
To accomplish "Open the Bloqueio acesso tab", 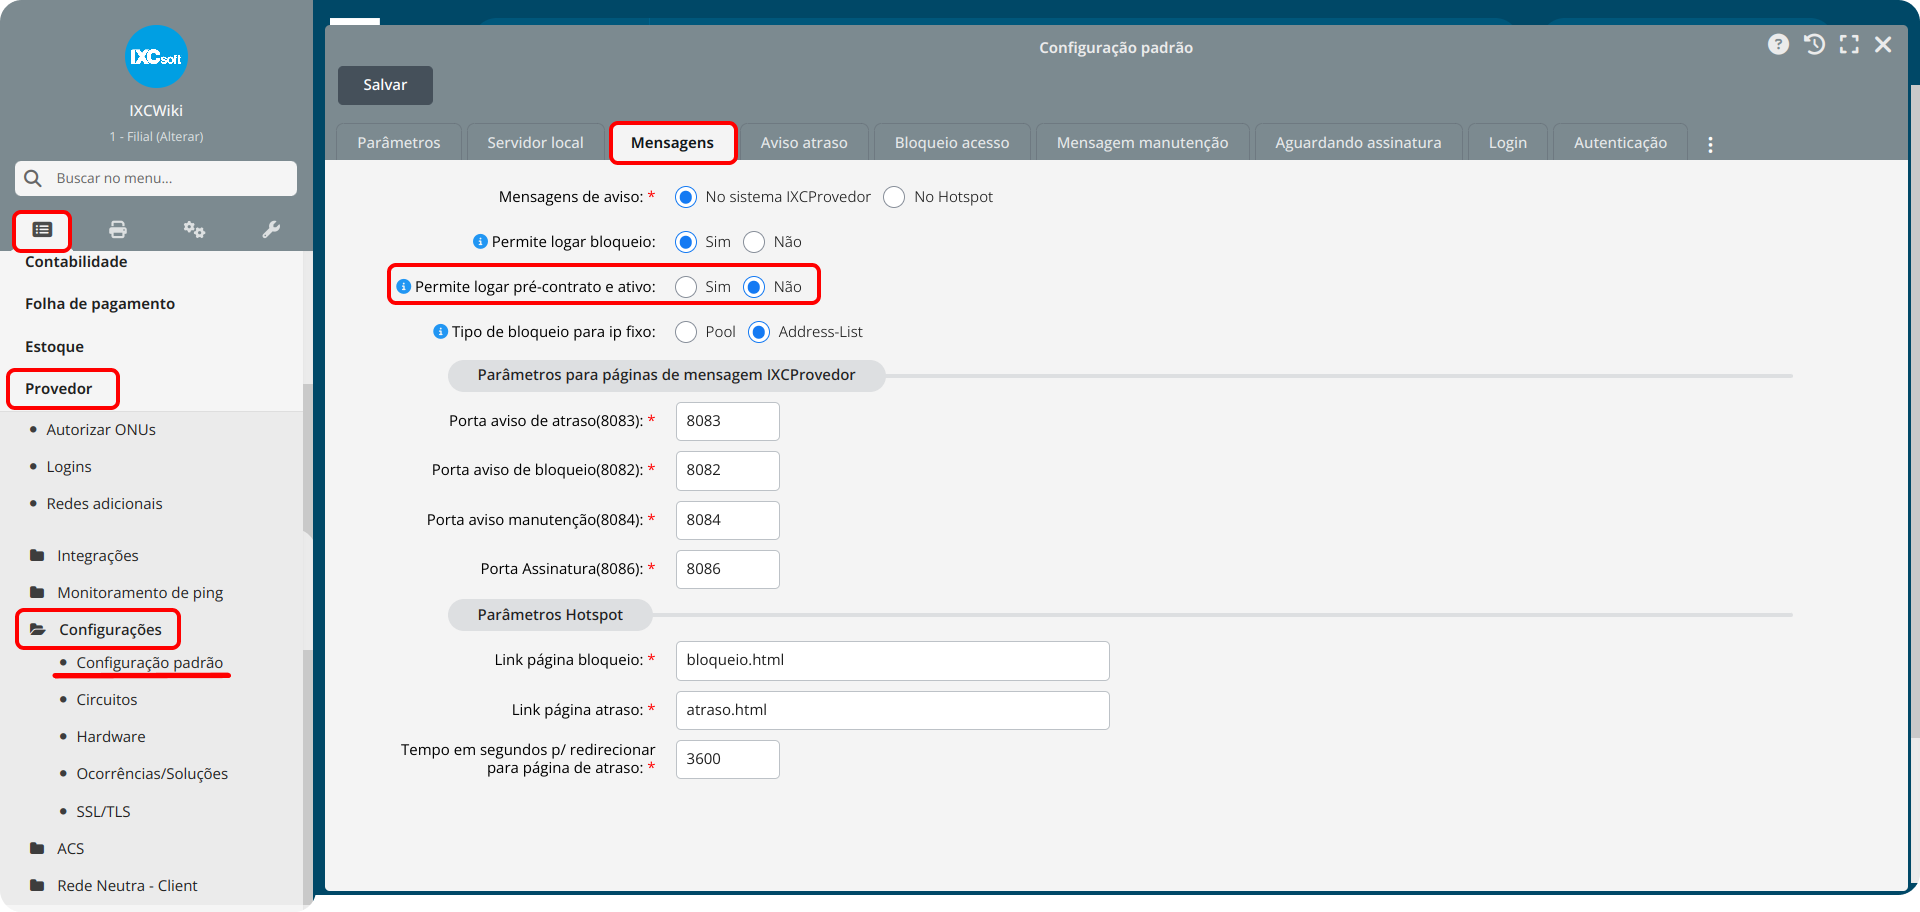I will [952, 142].
